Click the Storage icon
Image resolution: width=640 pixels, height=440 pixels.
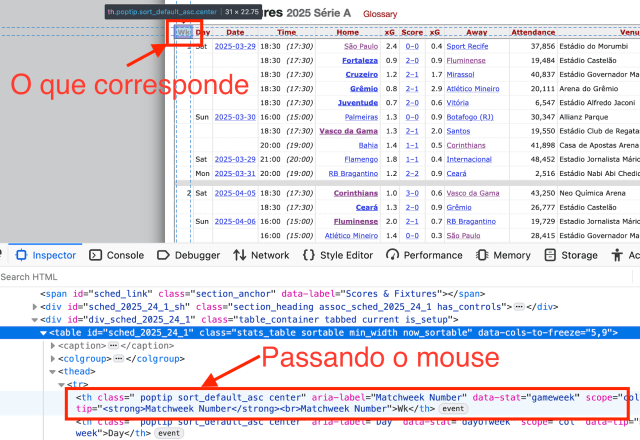550,255
